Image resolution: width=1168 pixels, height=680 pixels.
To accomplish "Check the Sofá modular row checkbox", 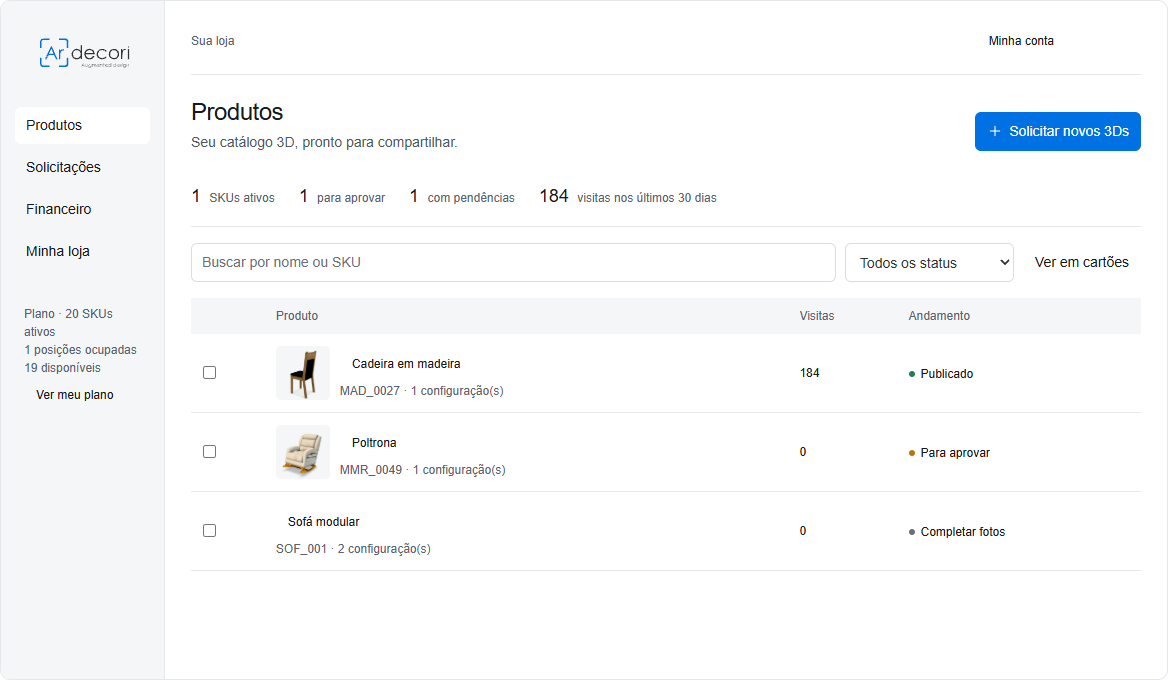I will 209,530.
